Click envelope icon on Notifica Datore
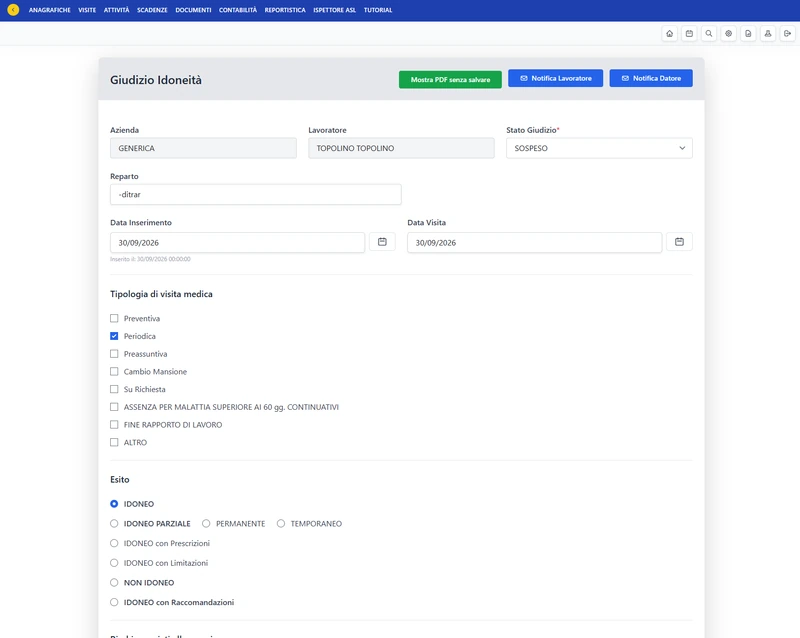 [625, 78]
